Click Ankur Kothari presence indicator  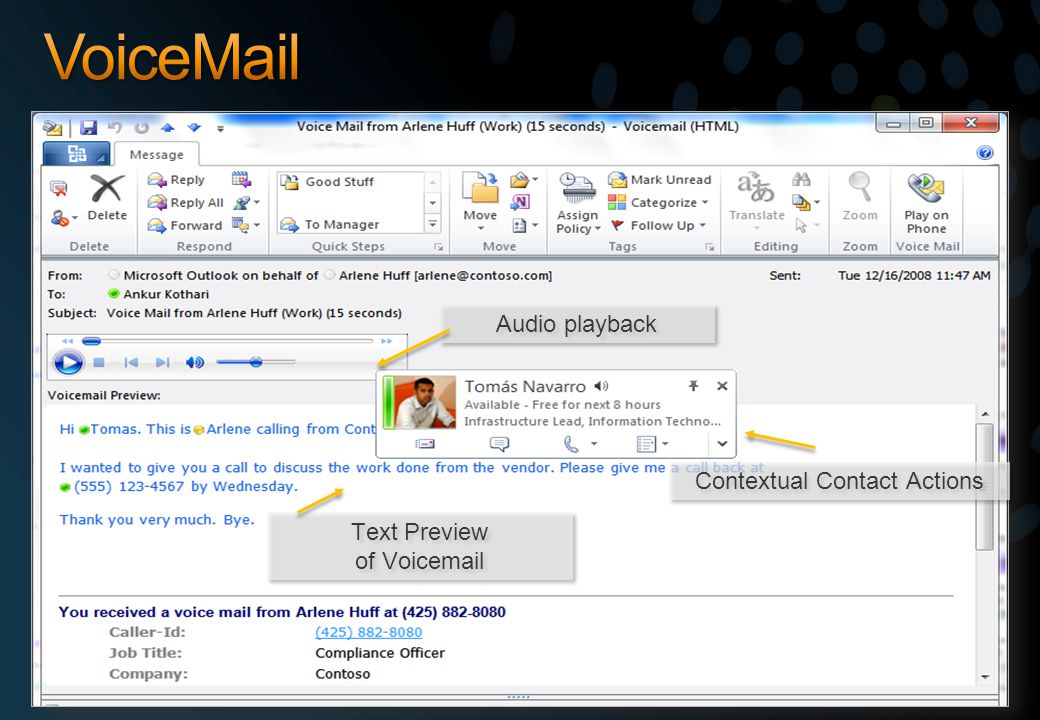[x=113, y=293]
